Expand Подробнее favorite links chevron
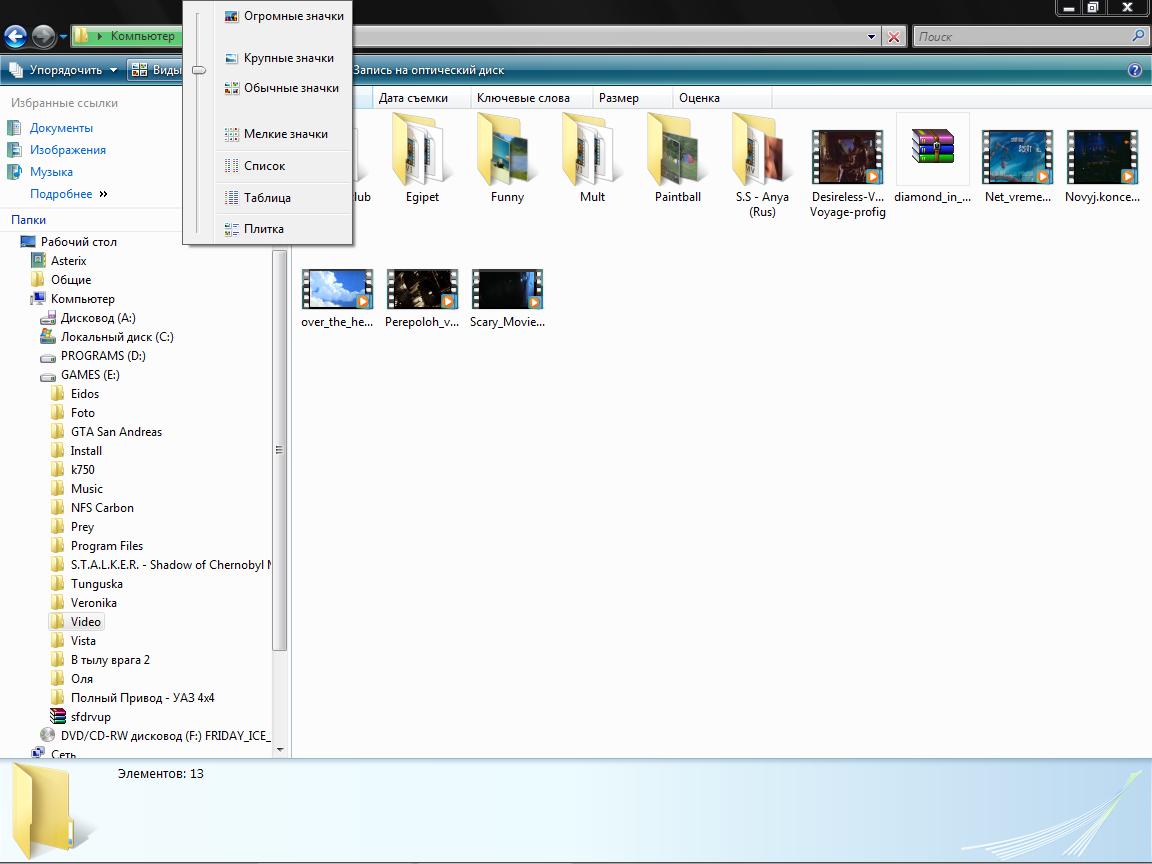 click(103, 194)
